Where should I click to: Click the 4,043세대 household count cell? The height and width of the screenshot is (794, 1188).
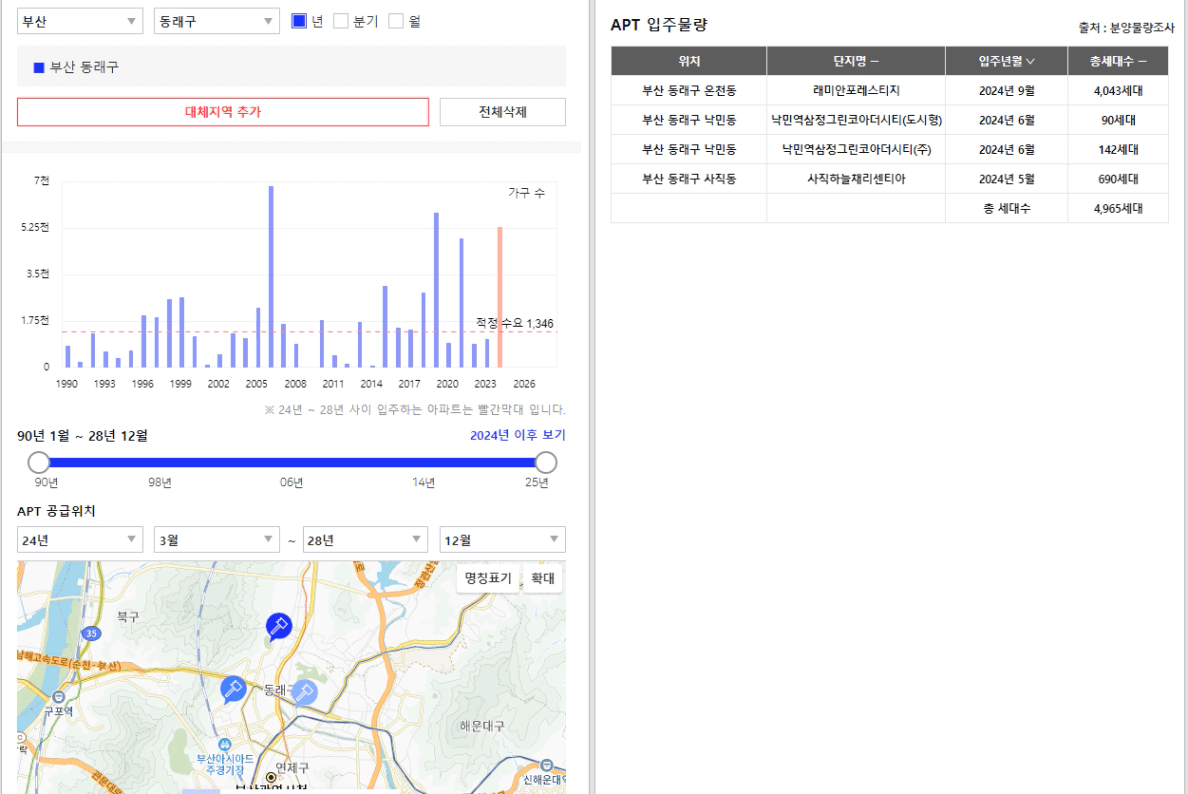click(1118, 91)
